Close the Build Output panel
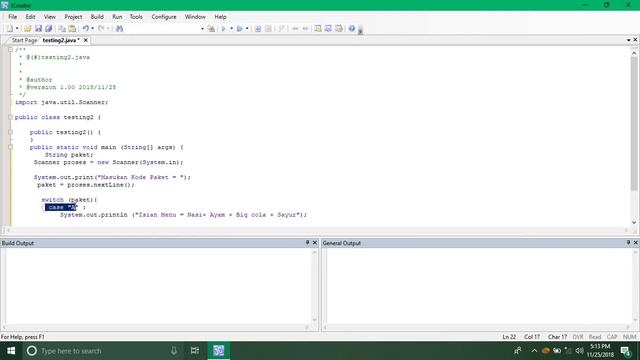Viewport: 640px width, 360px height. [315, 243]
